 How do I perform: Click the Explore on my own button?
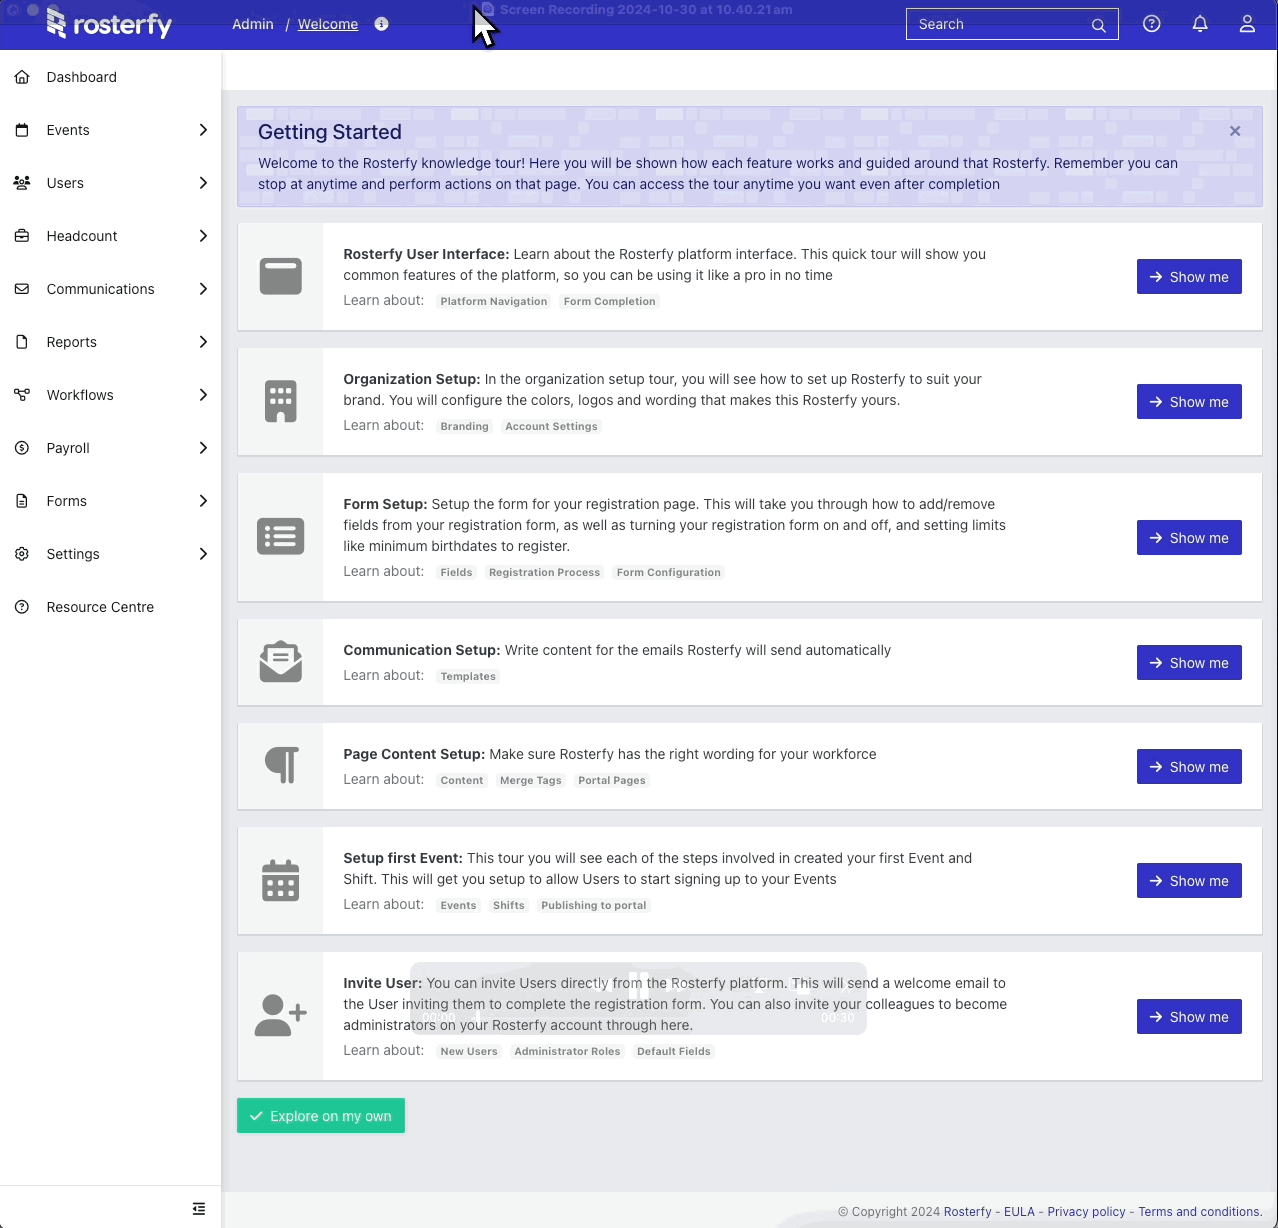321,1116
